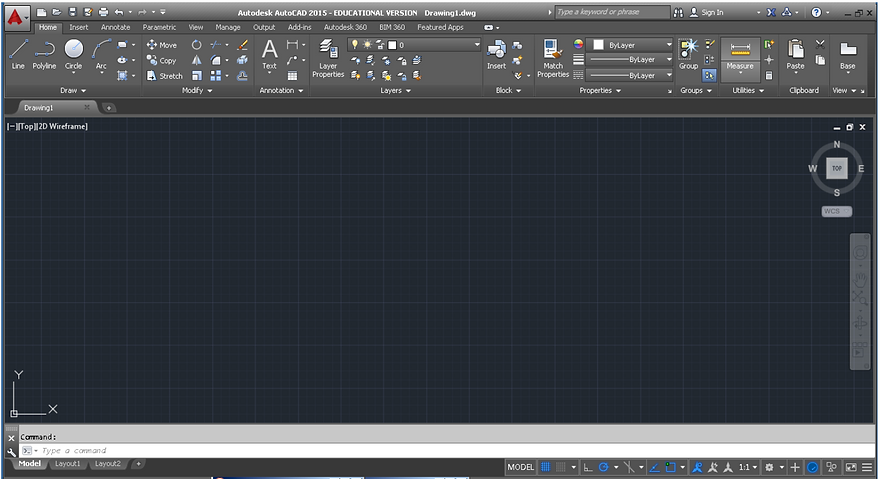880x480 pixels.
Task: Open the layer 0 dropdown list
Action: click(x=476, y=45)
